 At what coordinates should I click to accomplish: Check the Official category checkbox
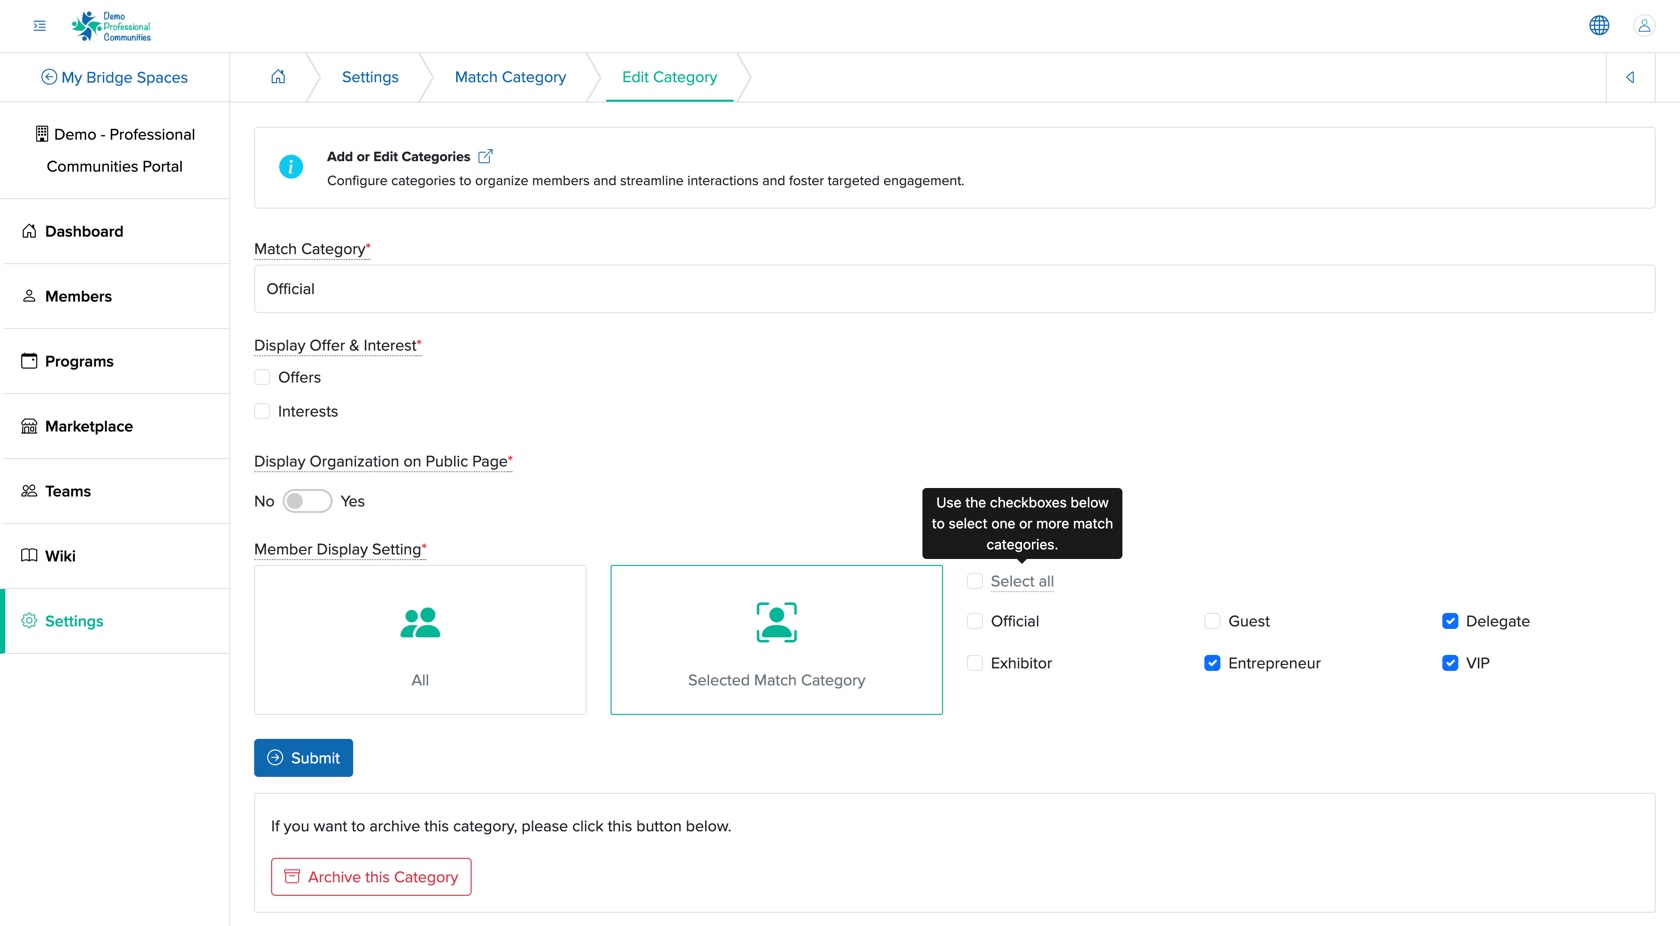click(975, 621)
